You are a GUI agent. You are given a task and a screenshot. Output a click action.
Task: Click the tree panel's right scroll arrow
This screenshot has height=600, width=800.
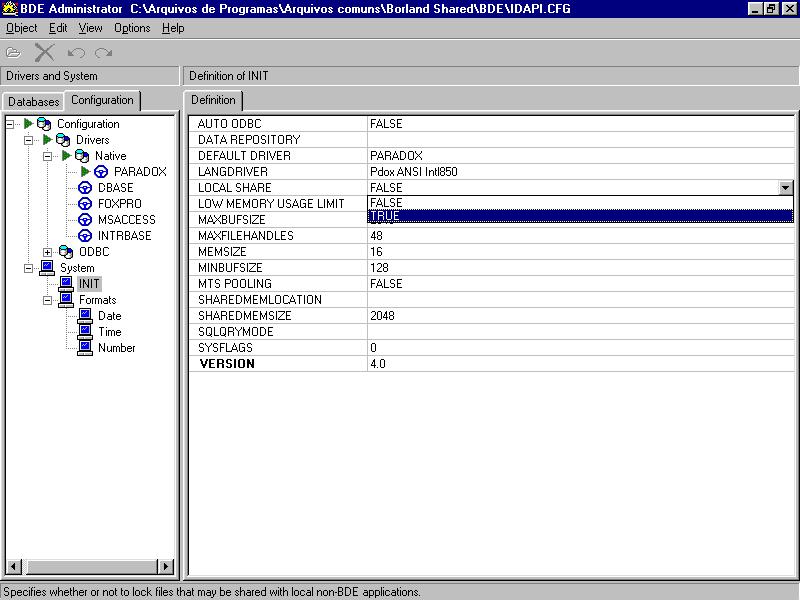click(166, 568)
